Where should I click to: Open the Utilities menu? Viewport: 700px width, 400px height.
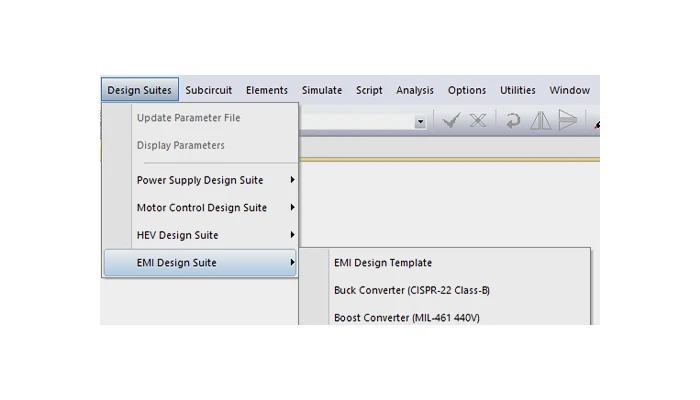click(517, 90)
